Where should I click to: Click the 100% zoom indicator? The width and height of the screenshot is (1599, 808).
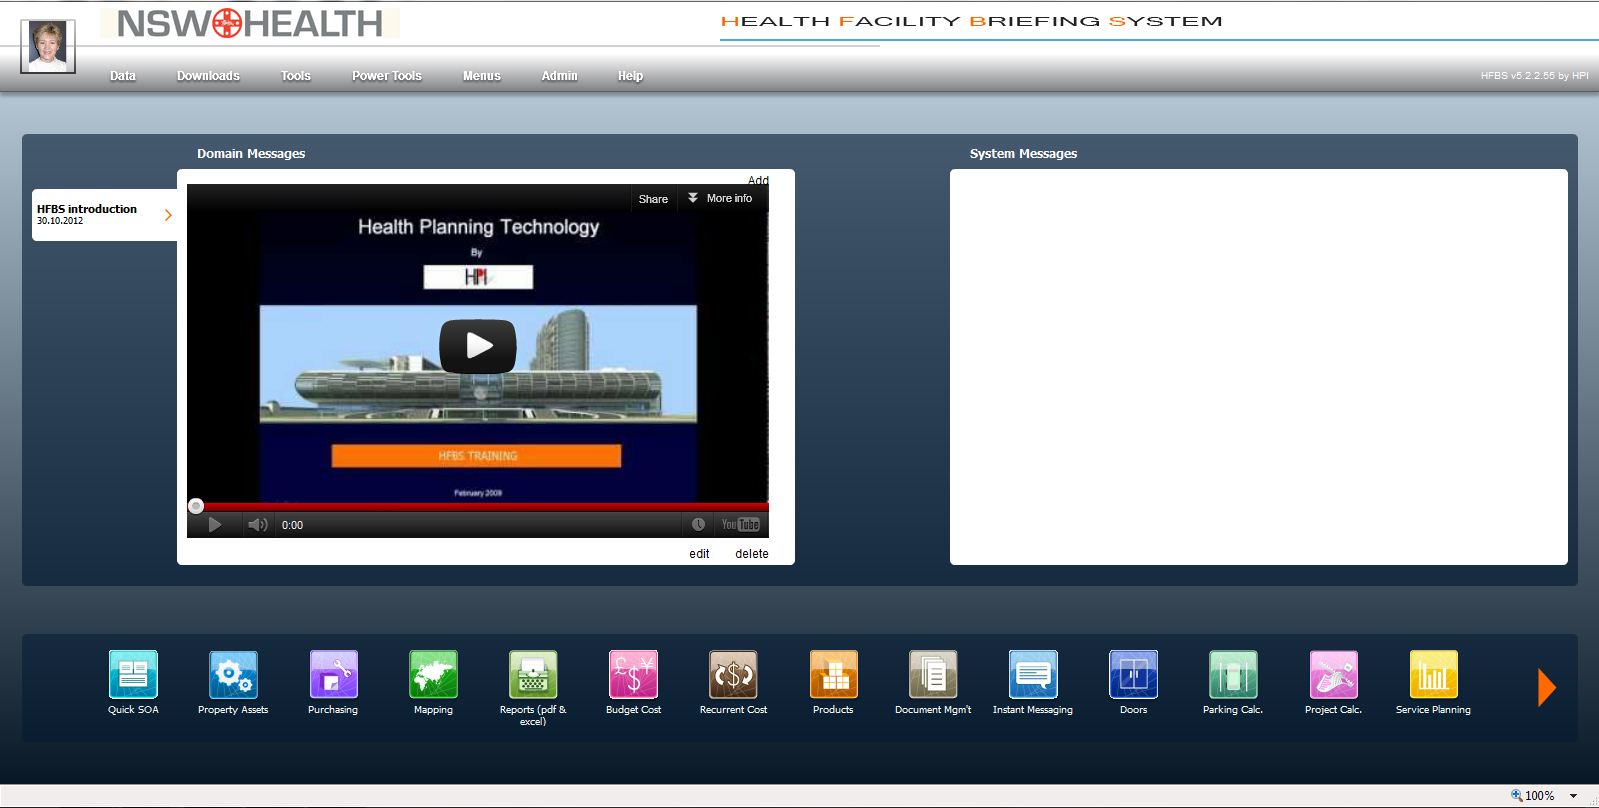click(x=1533, y=796)
